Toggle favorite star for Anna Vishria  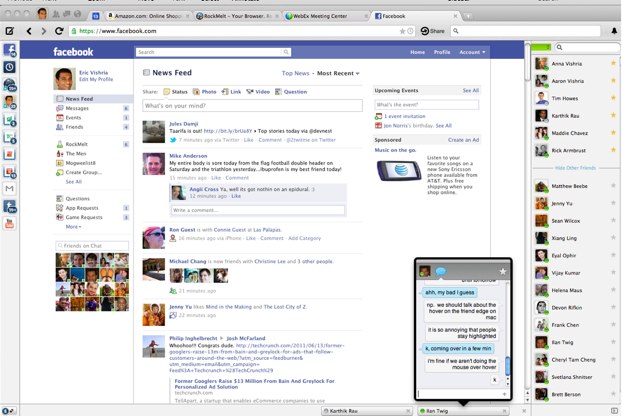[x=612, y=64]
